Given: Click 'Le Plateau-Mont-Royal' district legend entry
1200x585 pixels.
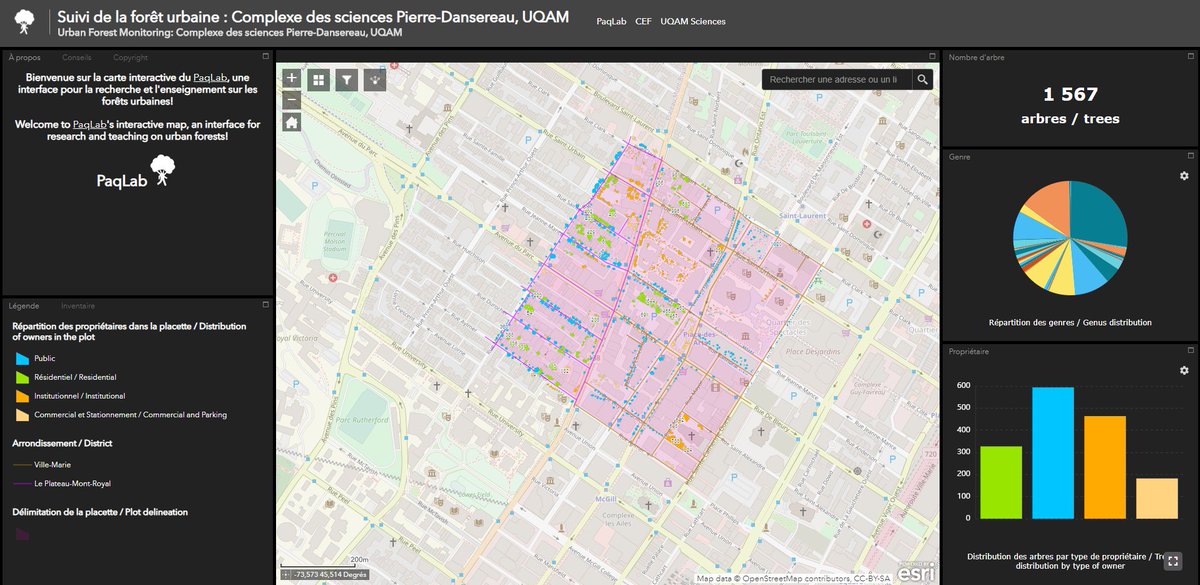Looking at the screenshot, I should pos(72,484).
